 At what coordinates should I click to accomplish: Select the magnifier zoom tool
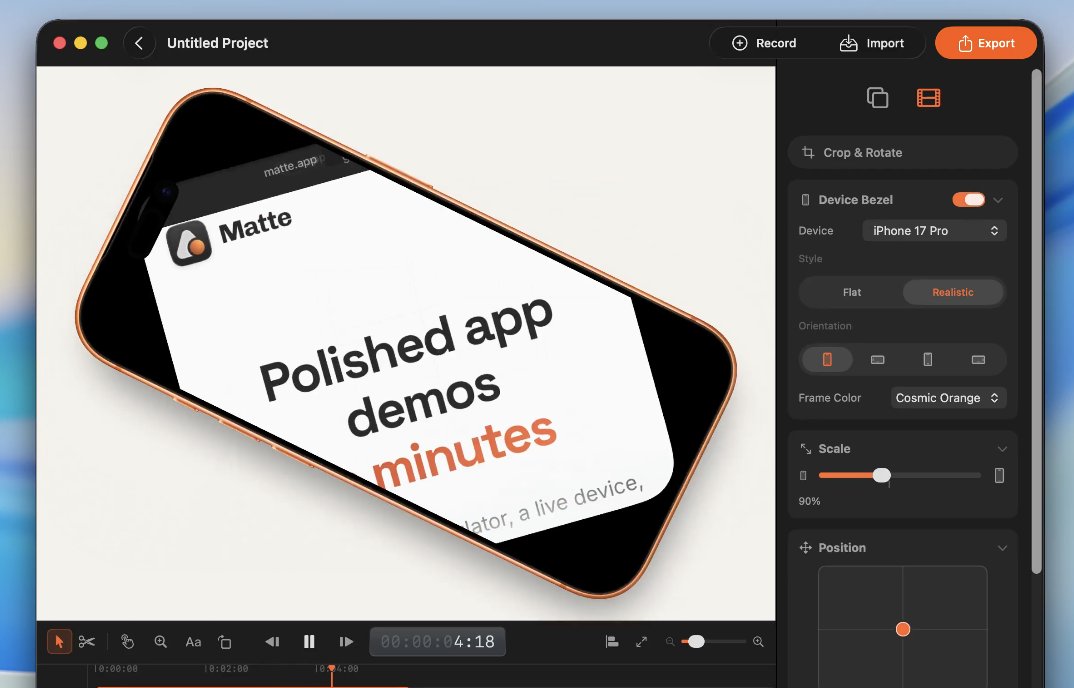point(160,641)
